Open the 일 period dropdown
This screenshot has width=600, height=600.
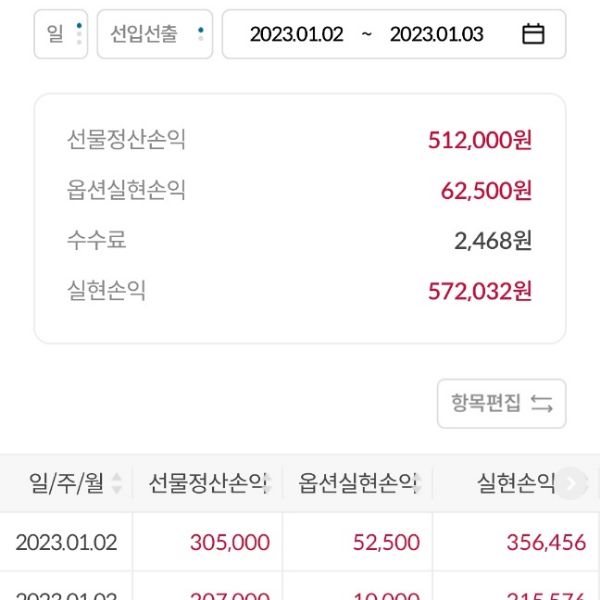61,34
